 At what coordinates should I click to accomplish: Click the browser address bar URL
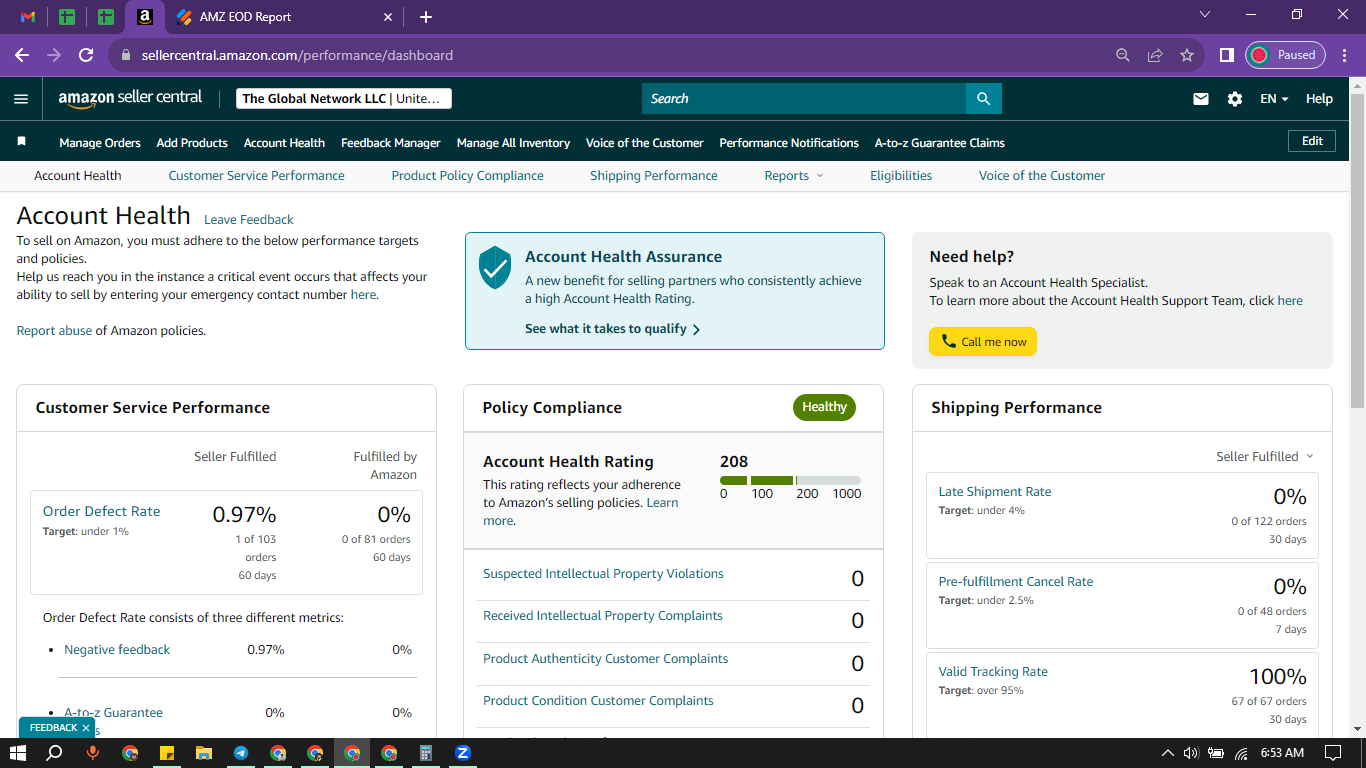coord(297,55)
